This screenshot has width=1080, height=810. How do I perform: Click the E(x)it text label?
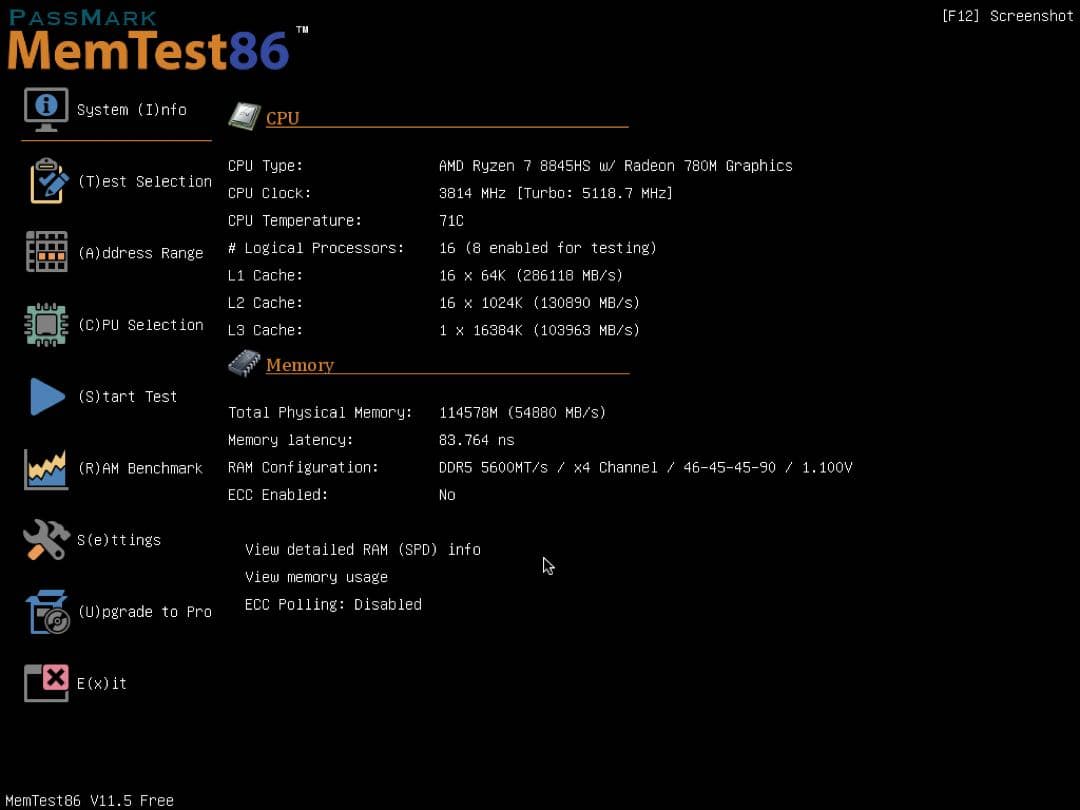(102, 684)
